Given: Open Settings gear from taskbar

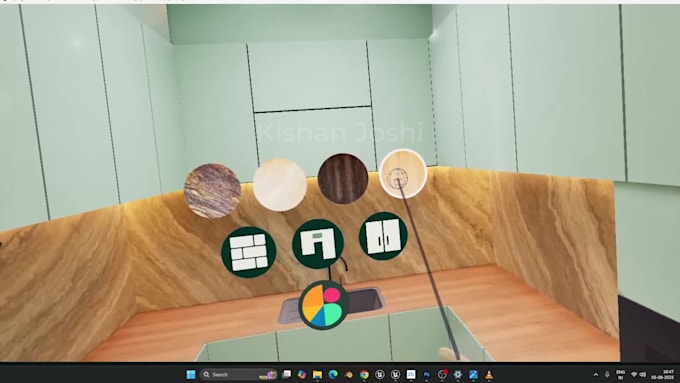Looking at the screenshot, I should pyautogui.click(x=458, y=374).
